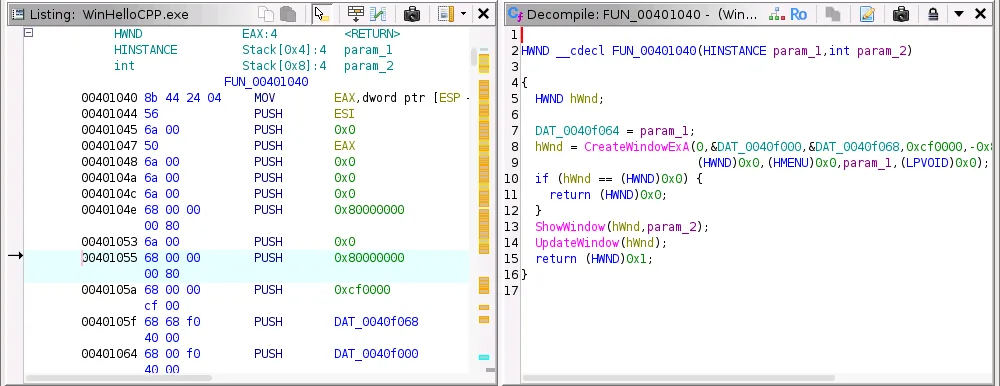Open the Decompile control flow graph icon

tap(776, 14)
